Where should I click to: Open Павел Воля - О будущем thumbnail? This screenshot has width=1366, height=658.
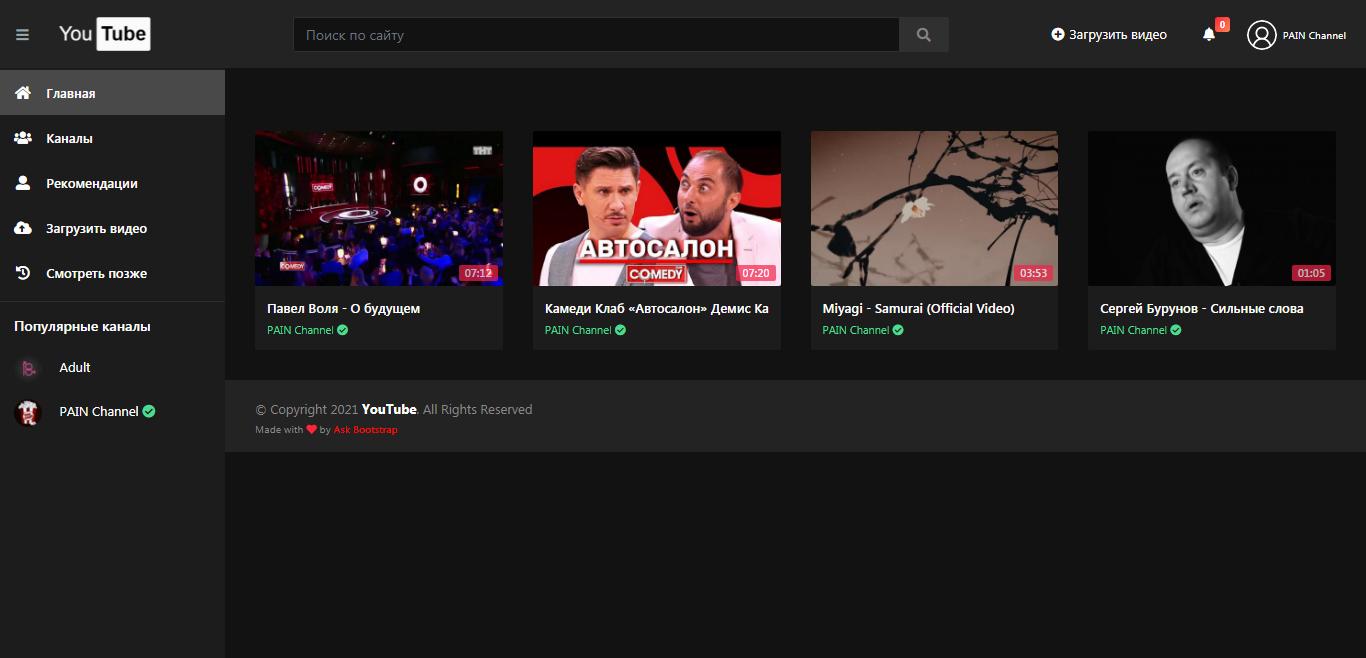pos(379,209)
